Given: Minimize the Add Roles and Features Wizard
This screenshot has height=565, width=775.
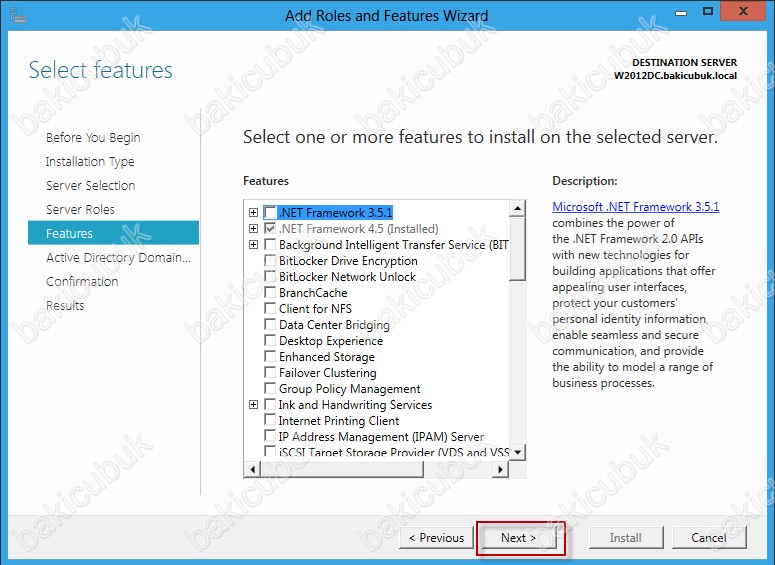Looking at the screenshot, I should tap(681, 12).
